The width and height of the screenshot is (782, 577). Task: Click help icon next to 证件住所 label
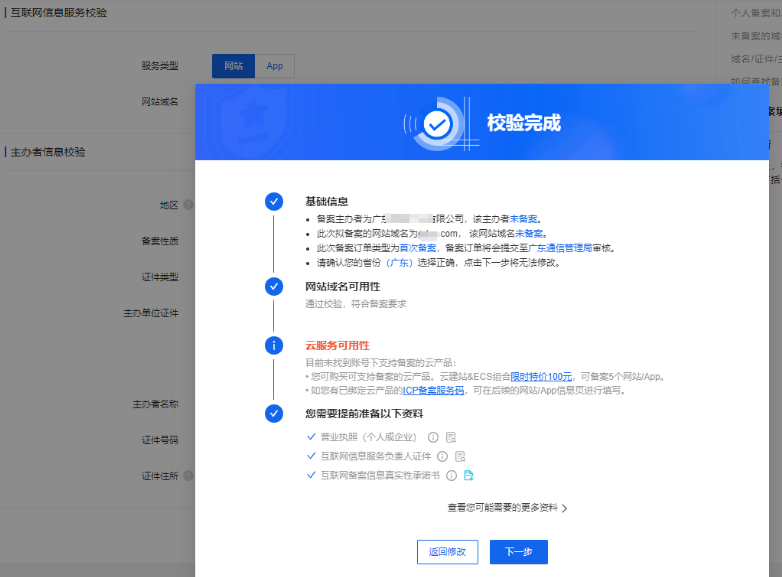188,476
